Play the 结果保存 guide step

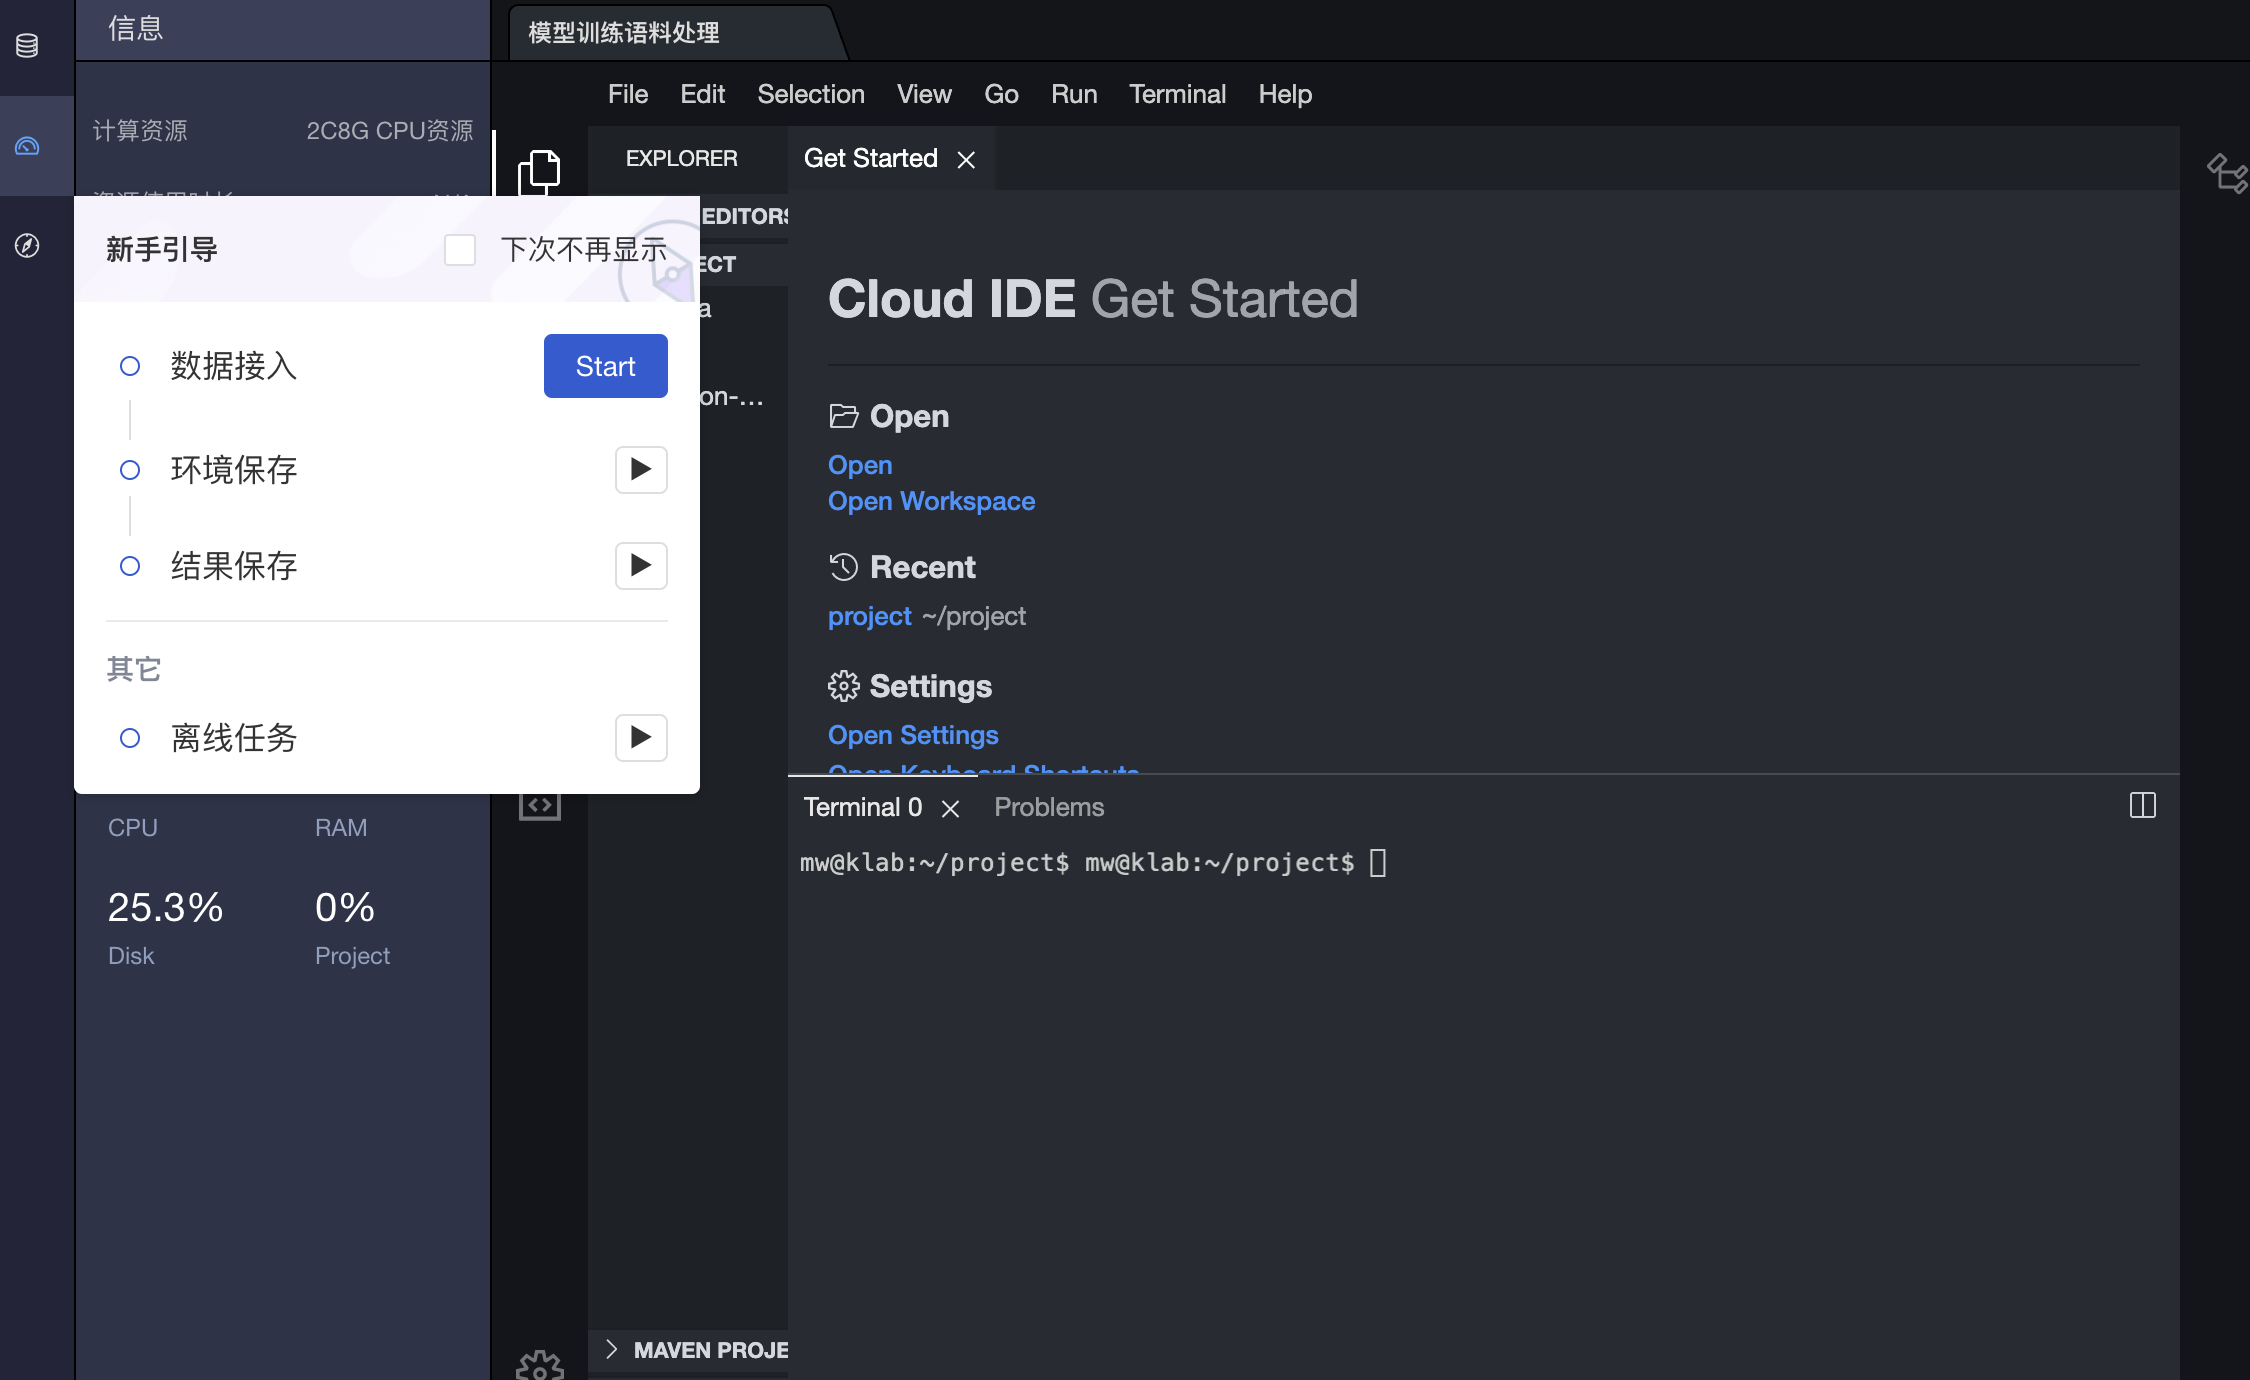pos(641,566)
